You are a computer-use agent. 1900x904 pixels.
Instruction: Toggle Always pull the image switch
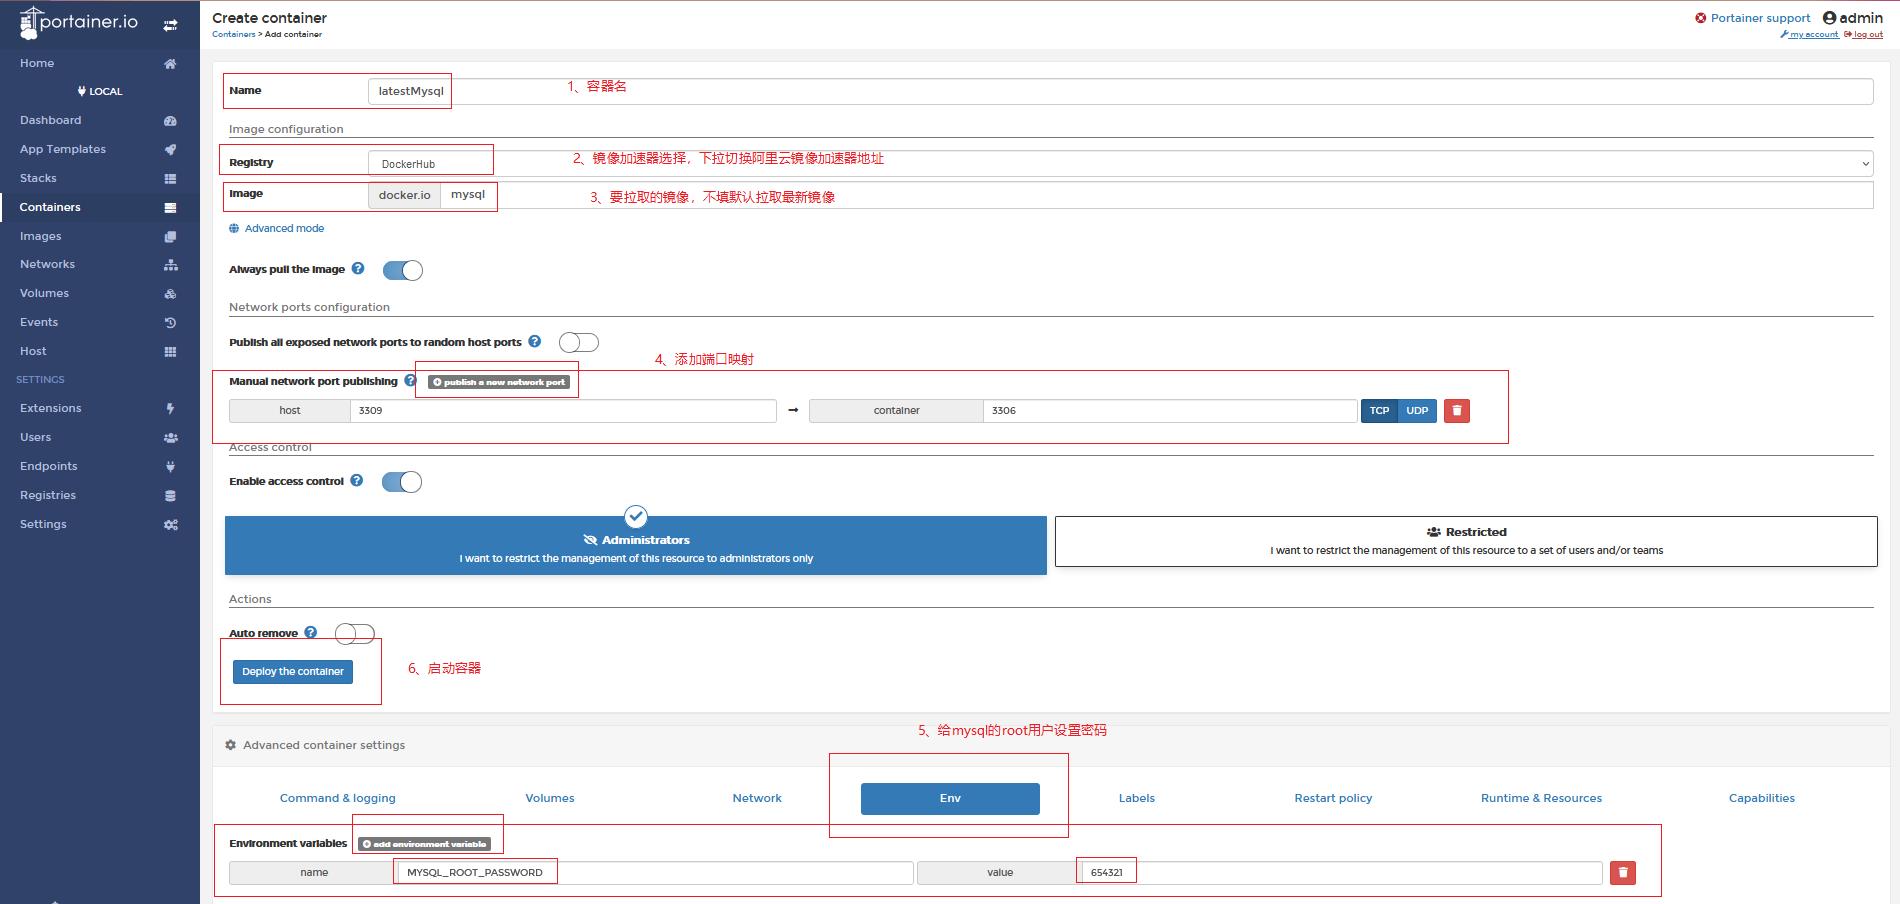pyautogui.click(x=403, y=271)
